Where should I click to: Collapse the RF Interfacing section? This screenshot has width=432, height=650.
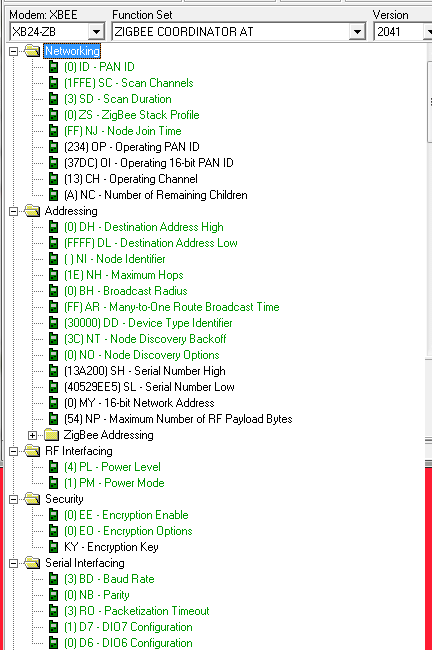[14, 451]
